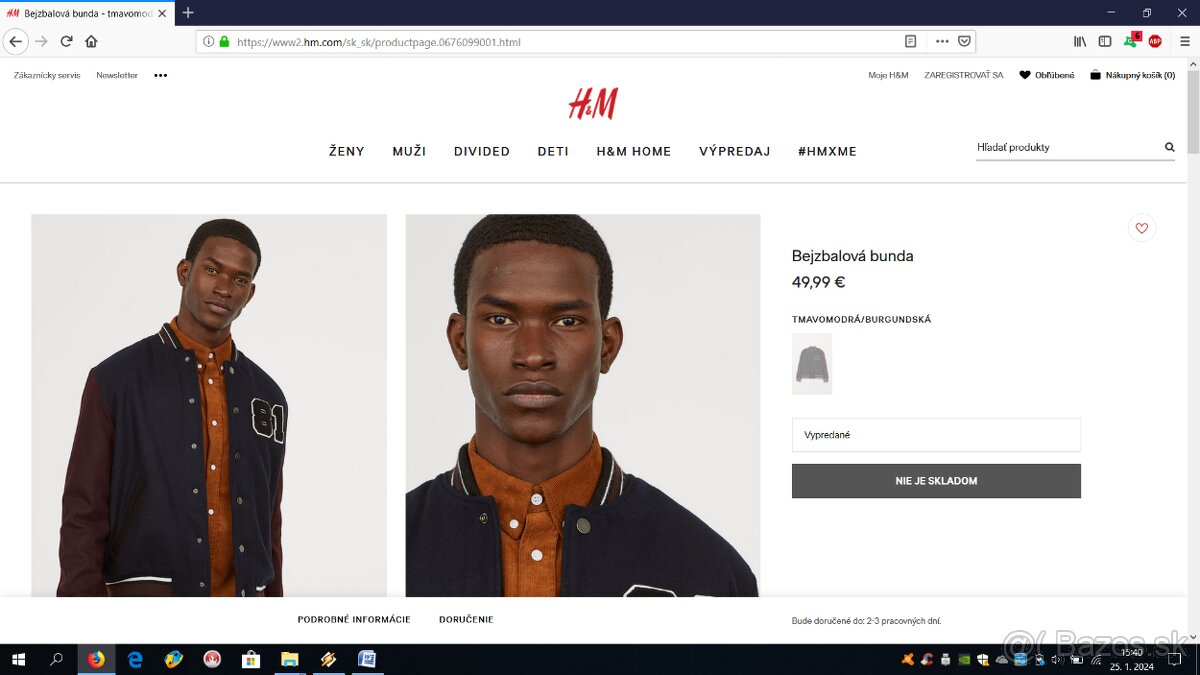Click the Hľadať produkty search field
The width and height of the screenshot is (1200, 675).
[1067, 147]
